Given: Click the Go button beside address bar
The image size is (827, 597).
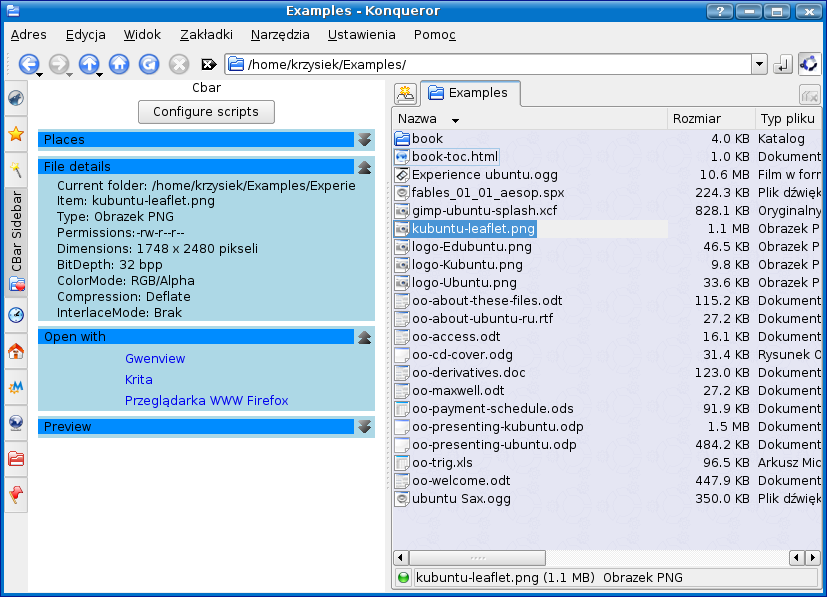Looking at the screenshot, I should tap(783, 64).
